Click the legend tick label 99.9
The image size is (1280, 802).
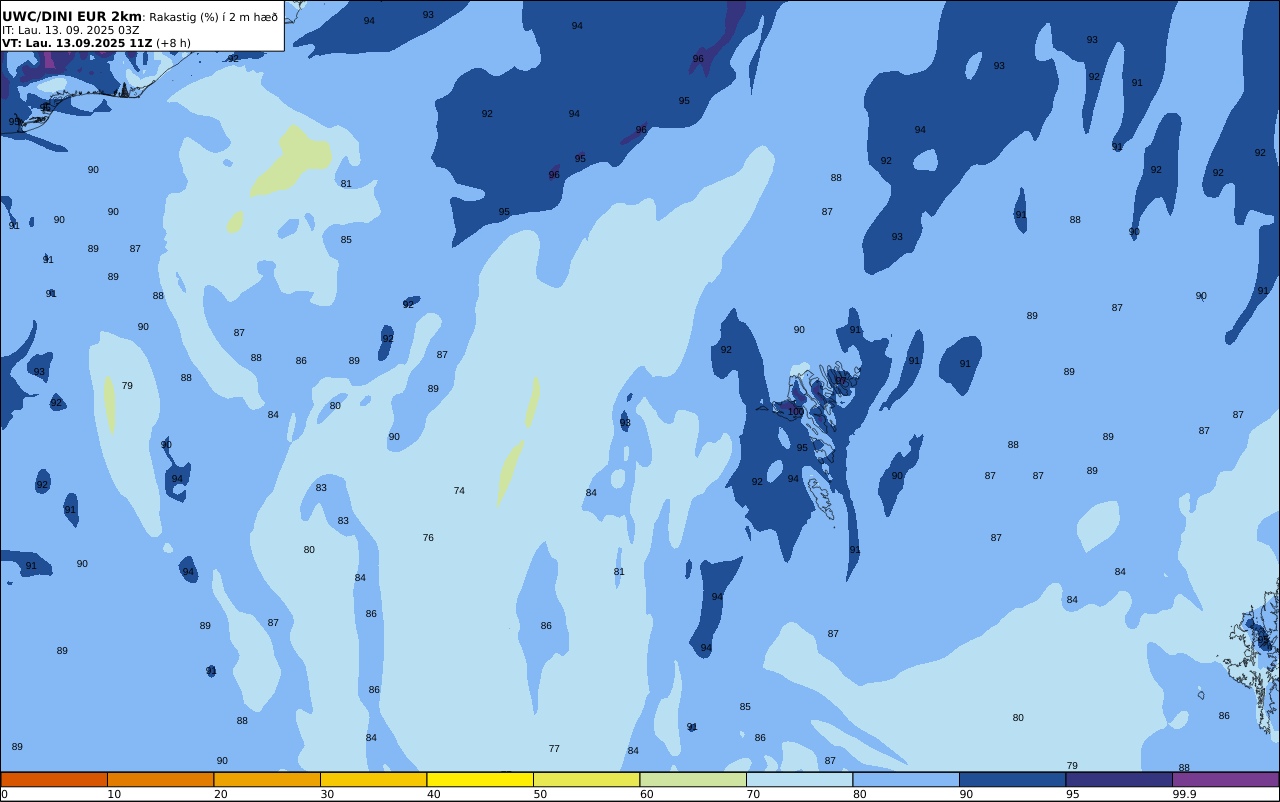[1185, 794]
